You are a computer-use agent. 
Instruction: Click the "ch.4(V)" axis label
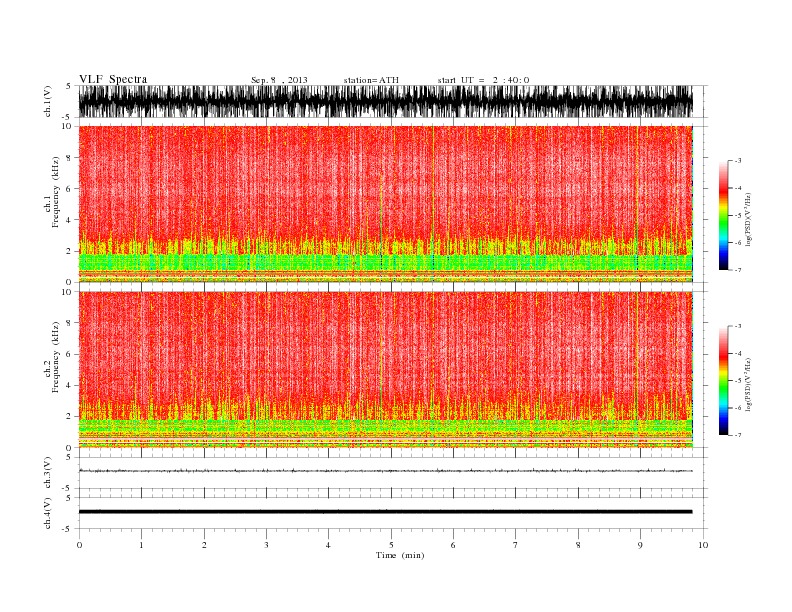point(48,513)
